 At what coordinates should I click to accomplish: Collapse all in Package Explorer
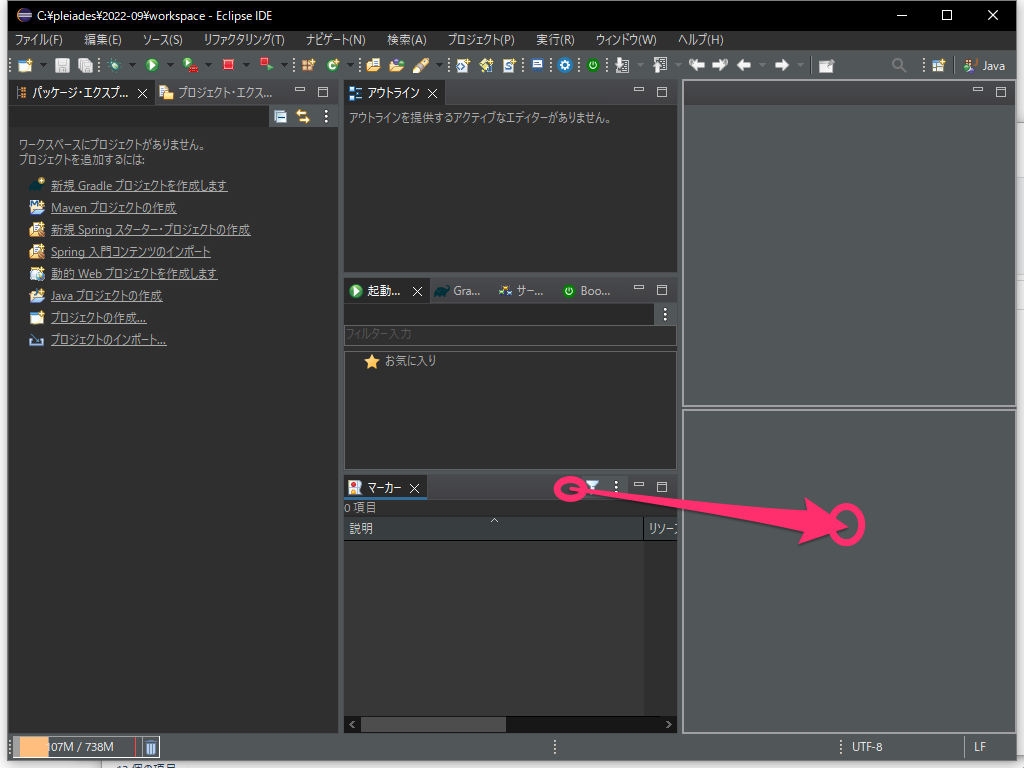(x=280, y=116)
